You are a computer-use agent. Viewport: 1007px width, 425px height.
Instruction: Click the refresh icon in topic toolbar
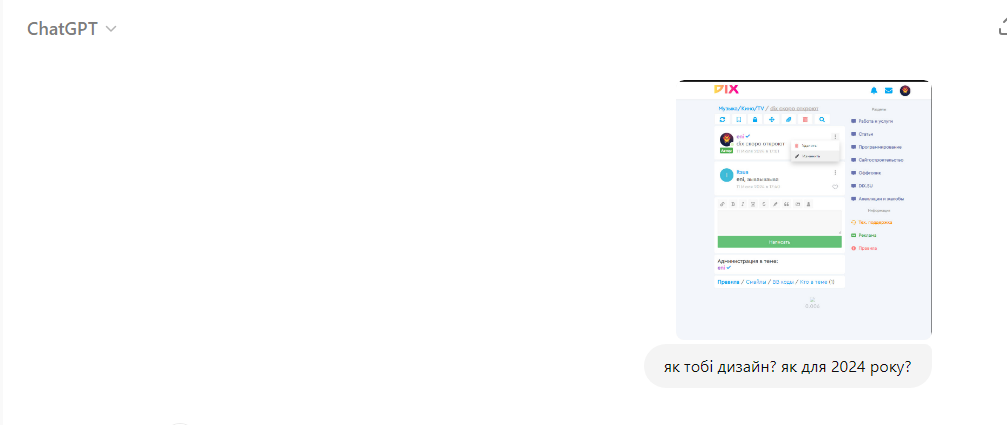pyautogui.click(x=722, y=119)
